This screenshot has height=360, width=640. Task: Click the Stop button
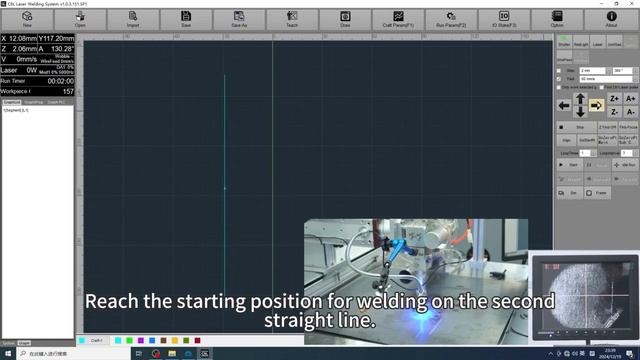pos(577,127)
